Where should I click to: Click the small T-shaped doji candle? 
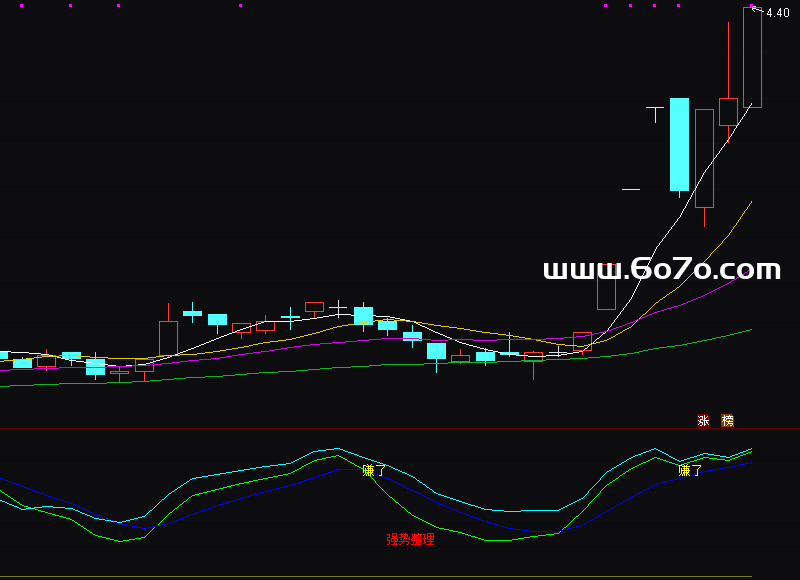coord(655,108)
